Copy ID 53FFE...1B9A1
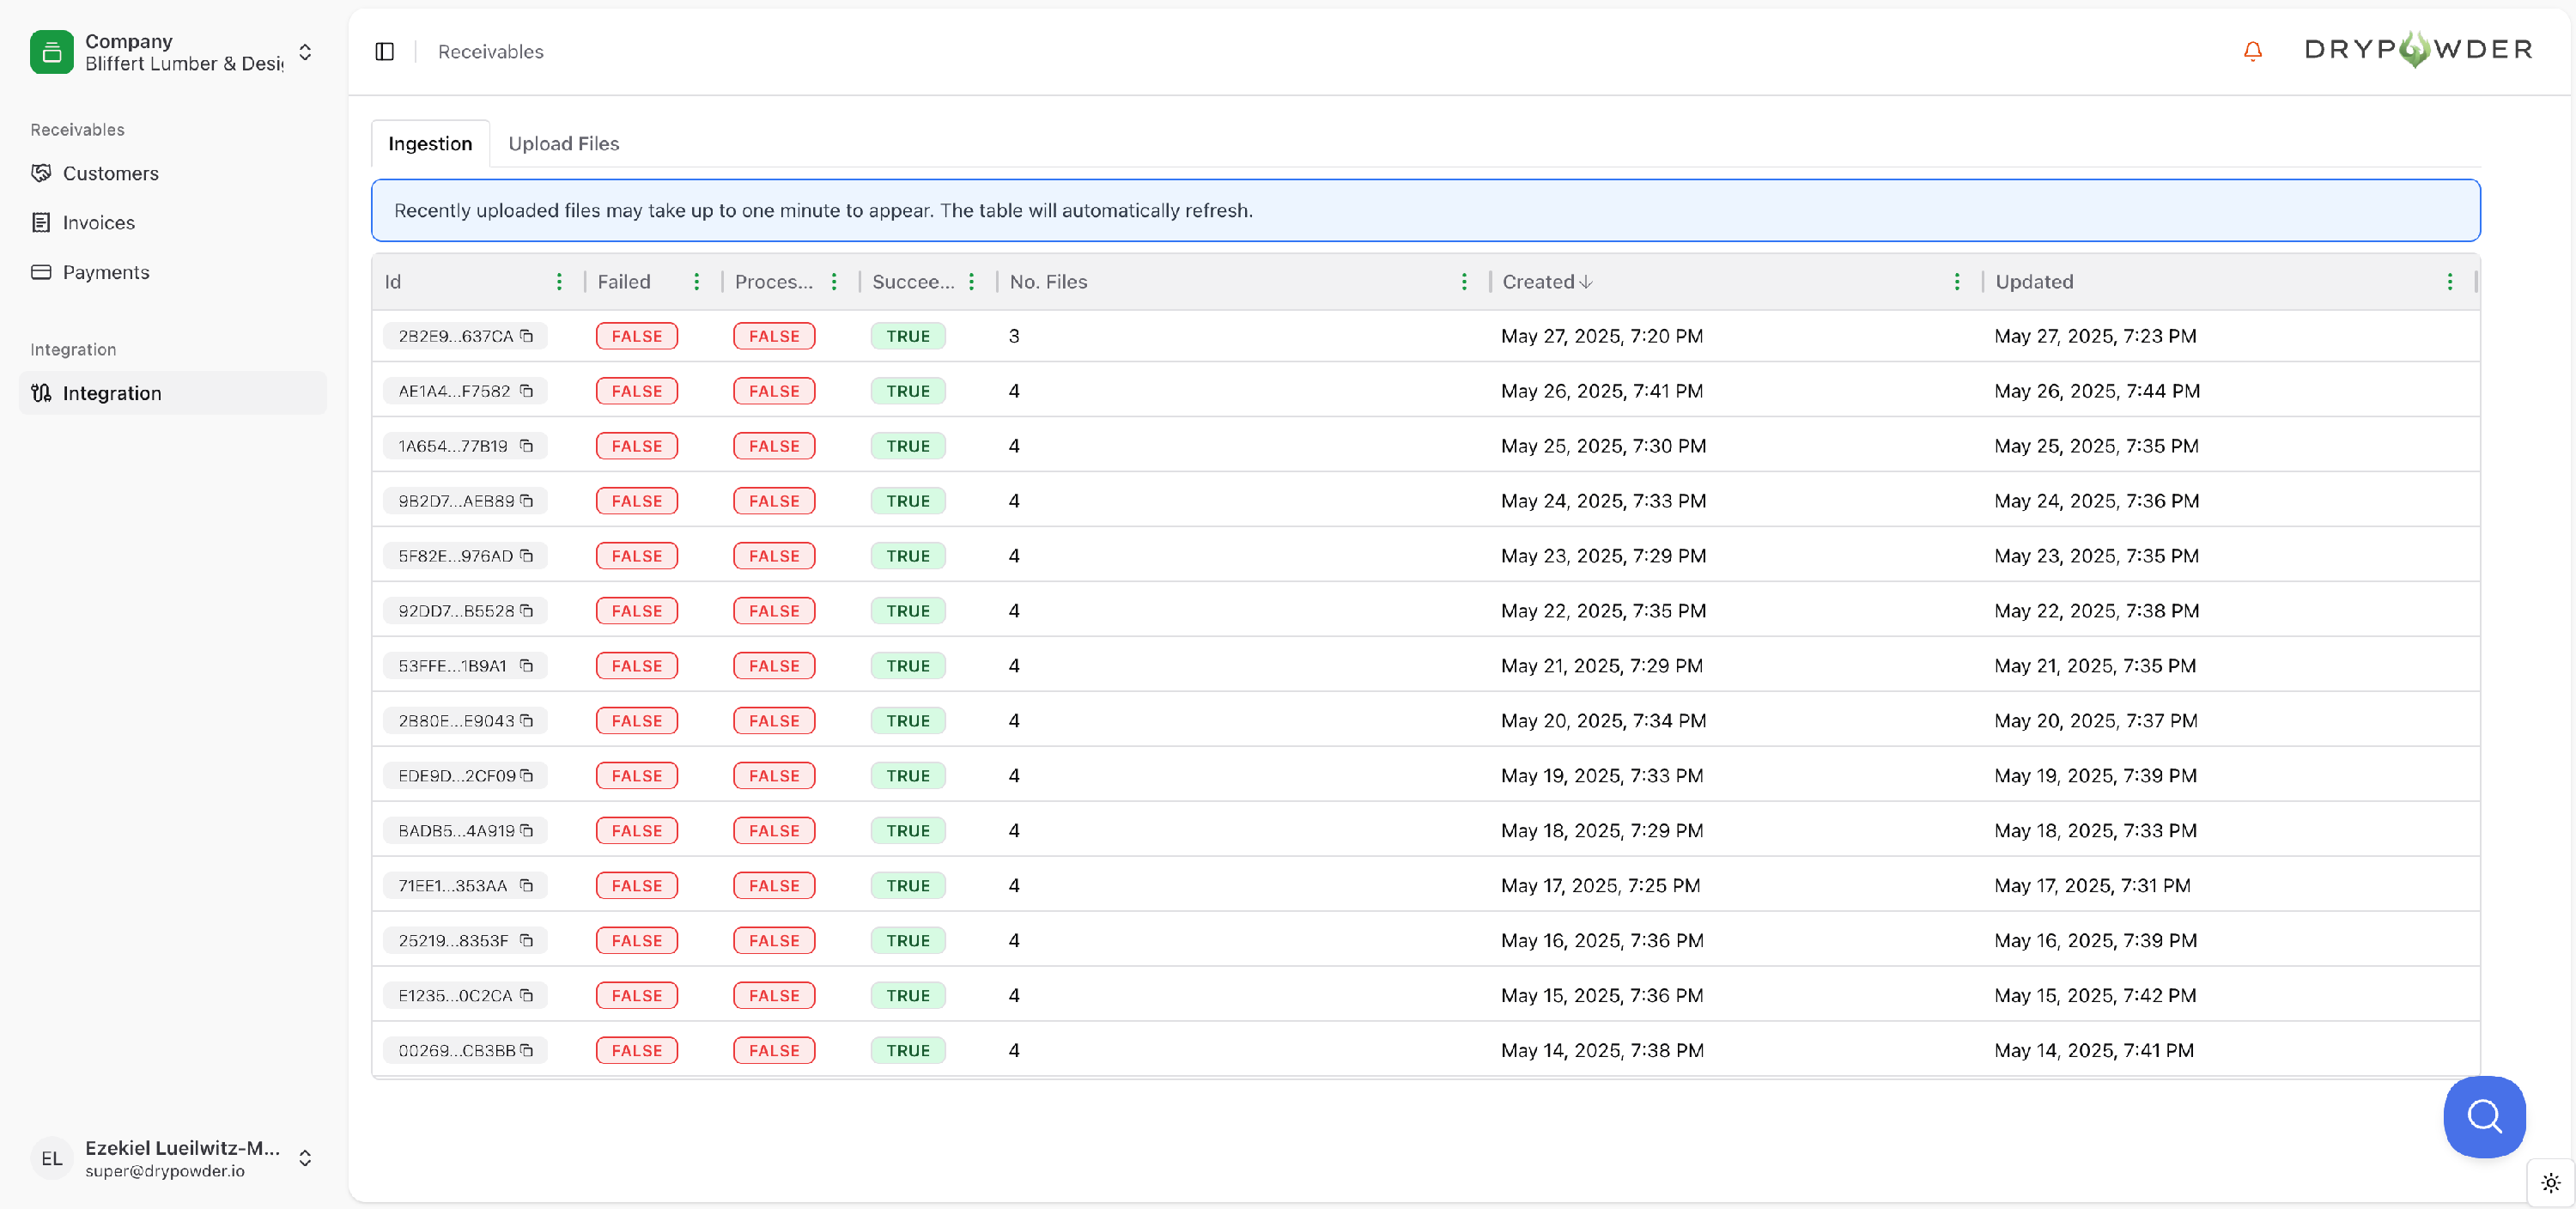Image resolution: width=2576 pixels, height=1209 pixels. tap(527, 666)
